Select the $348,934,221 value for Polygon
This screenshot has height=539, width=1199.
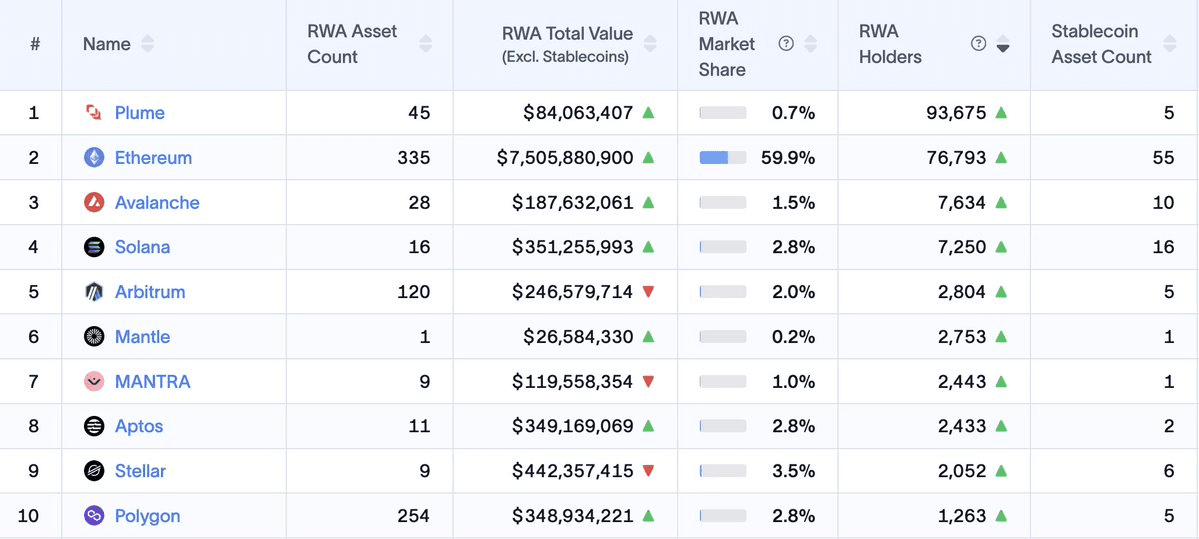(x=573, y=516)
